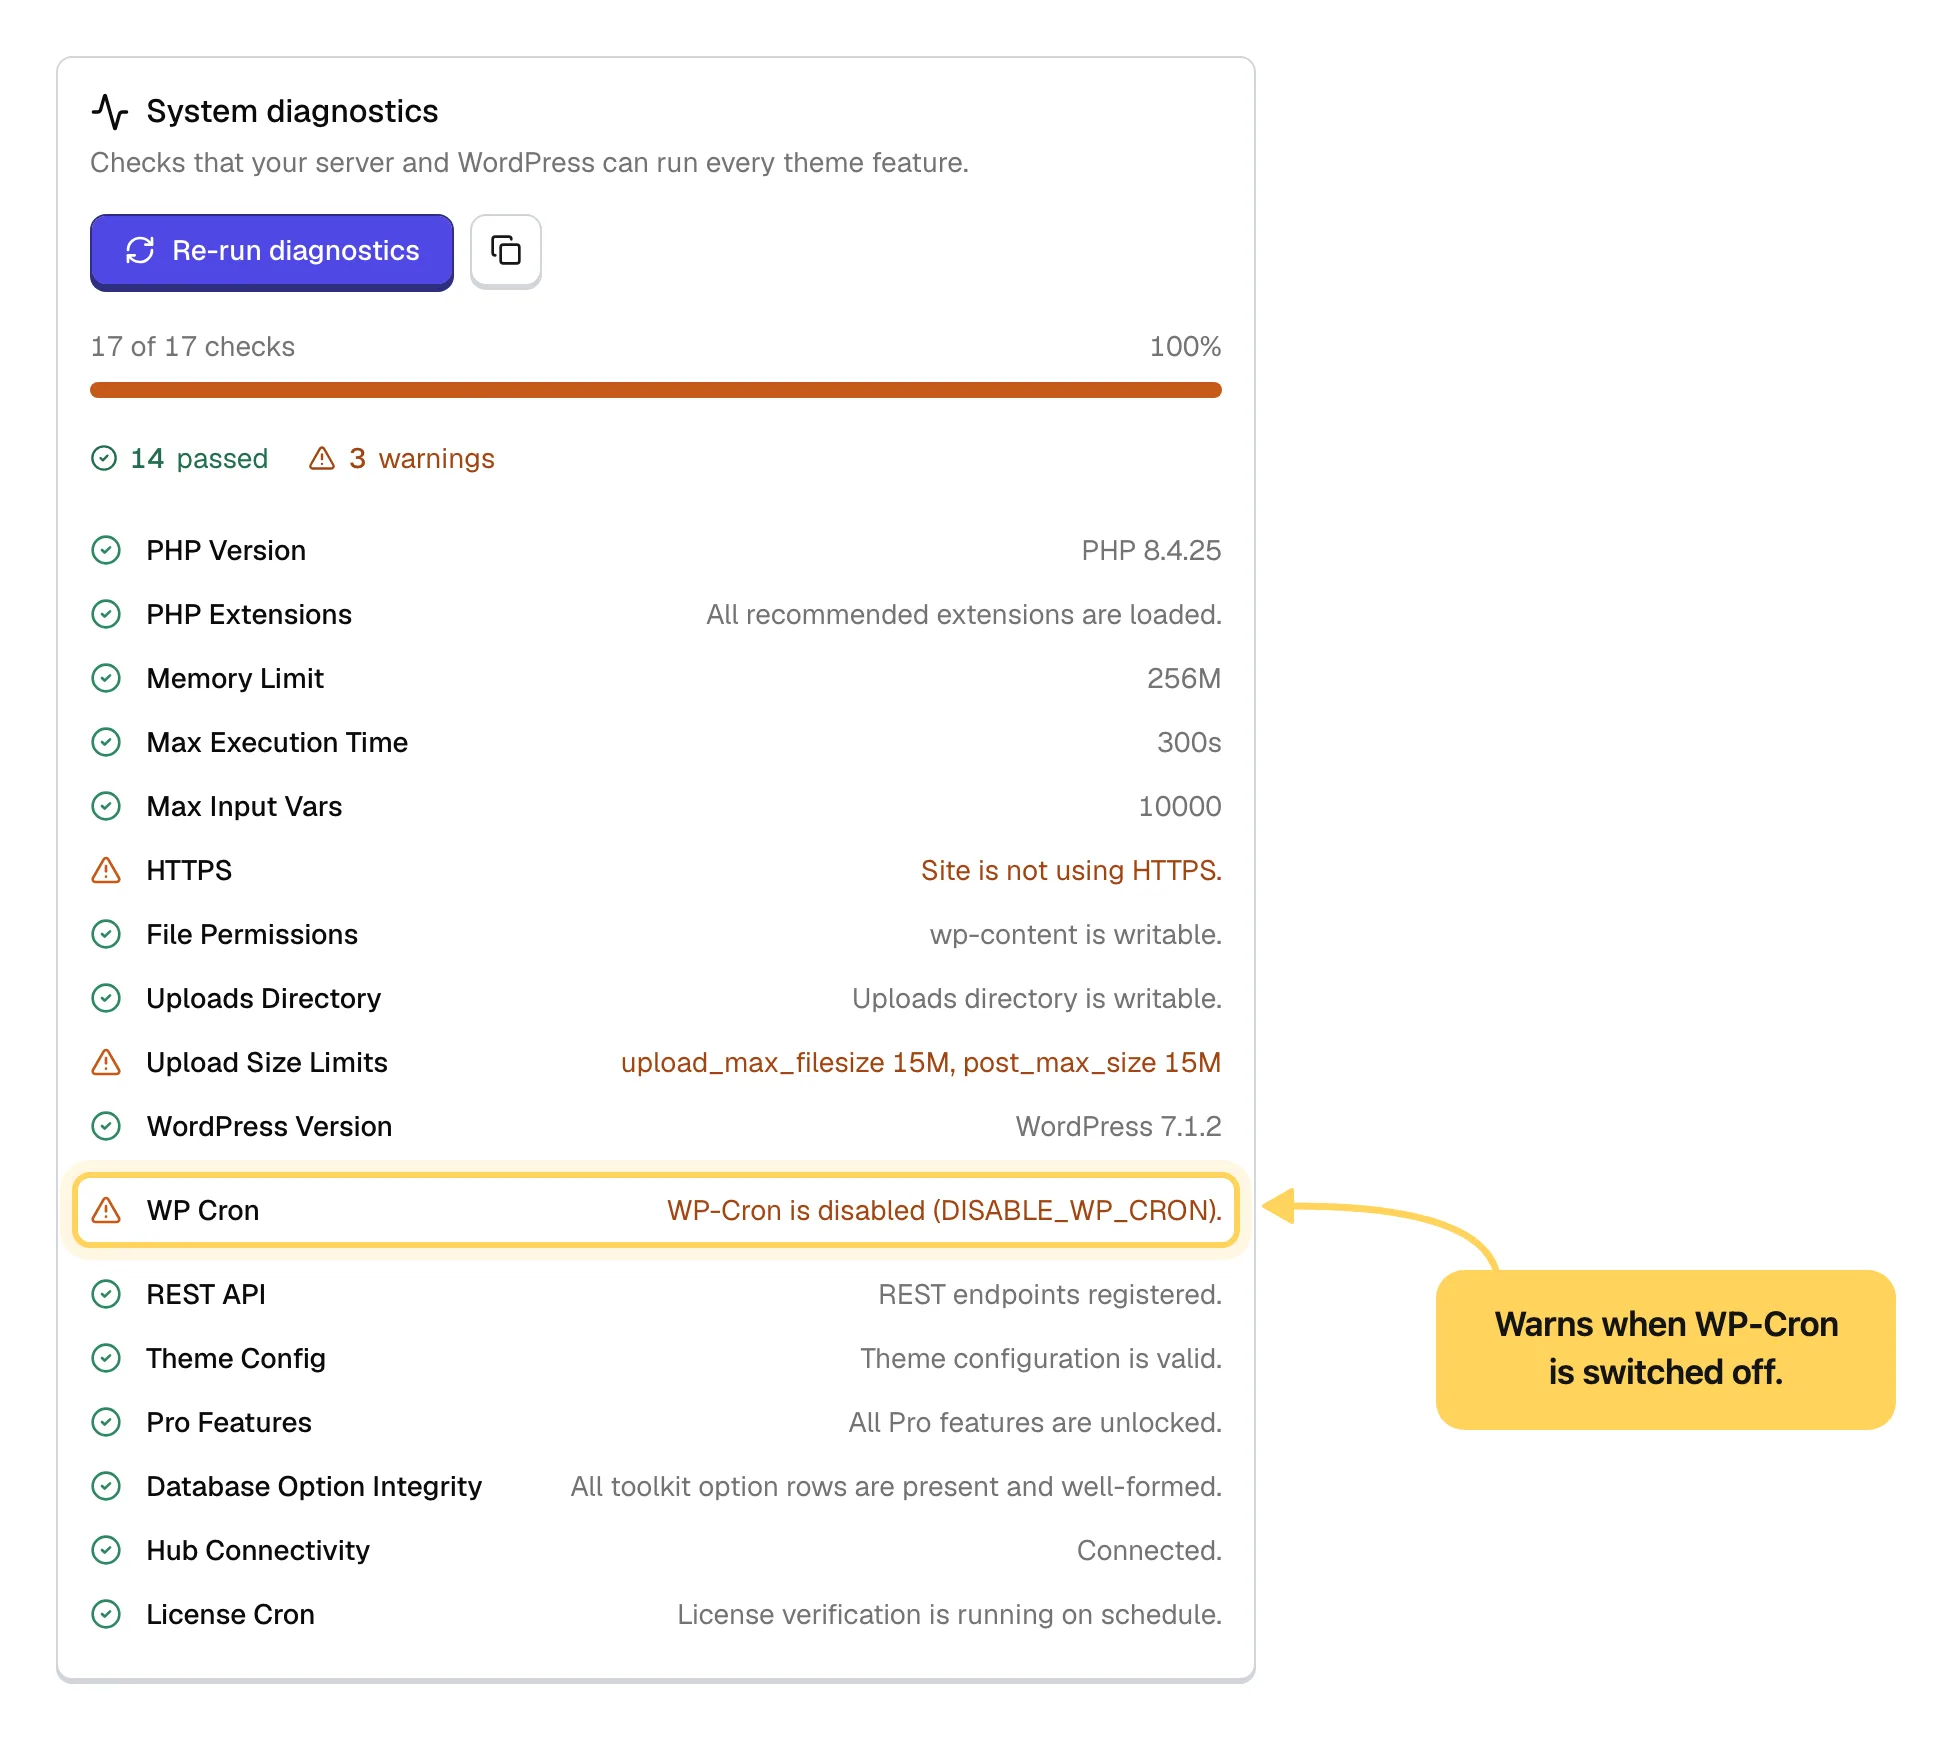The width and height of the screenshot is (1952, 1744).
Task: Click the License Cron passed icon
Action: click(106, 1614)
